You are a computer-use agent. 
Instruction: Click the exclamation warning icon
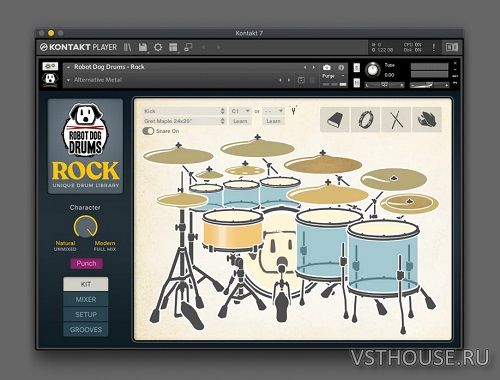point(434,47)
